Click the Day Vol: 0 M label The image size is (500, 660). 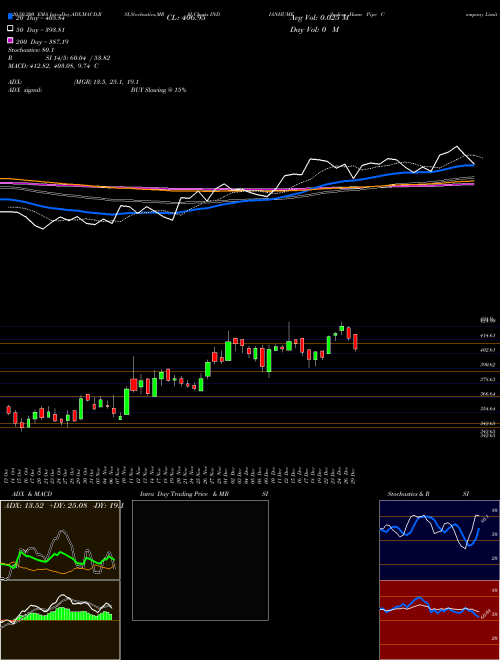pos(314,29)
